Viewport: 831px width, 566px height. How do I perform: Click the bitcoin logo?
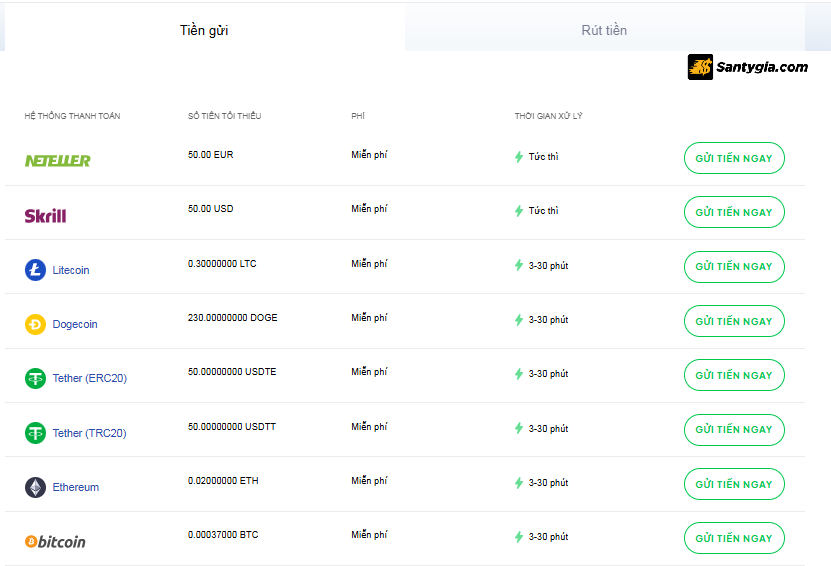click(55, 542)
